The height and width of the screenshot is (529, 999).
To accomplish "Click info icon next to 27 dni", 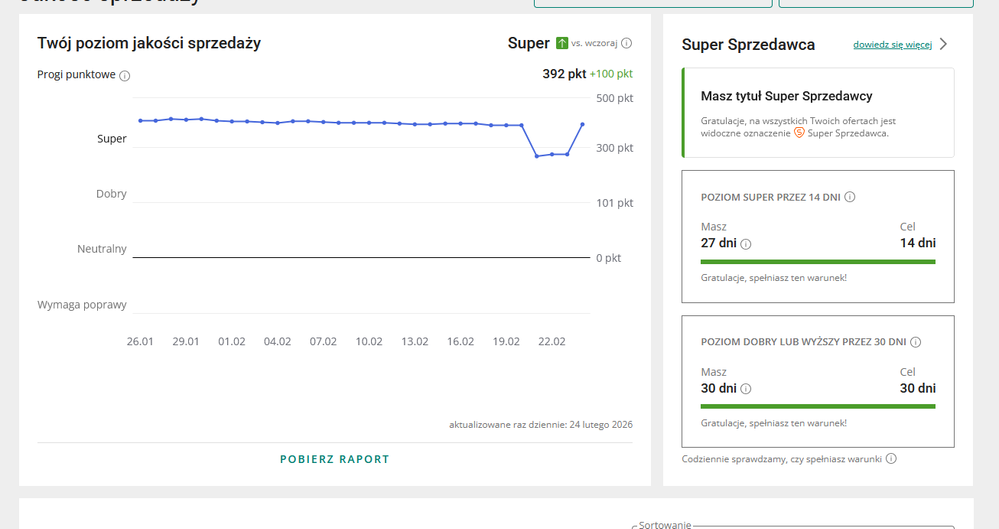I will [x=746, y=244].
